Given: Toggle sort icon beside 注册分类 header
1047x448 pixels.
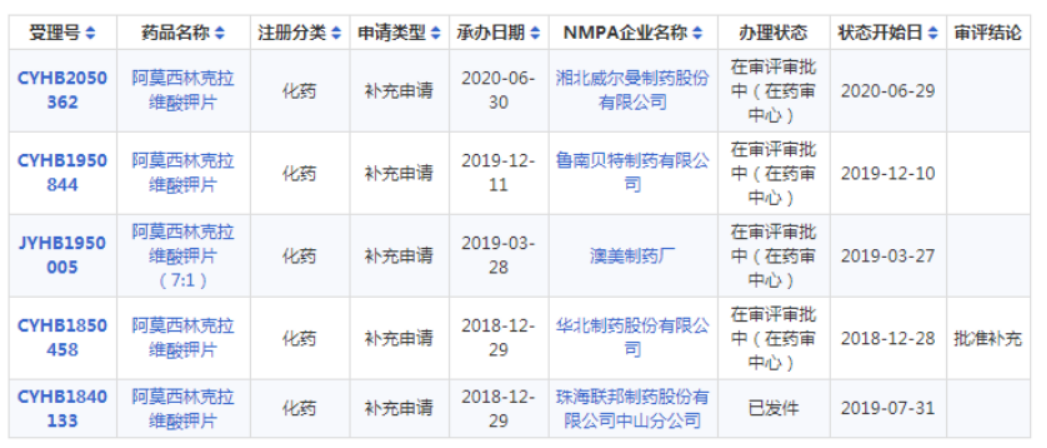Looking at the screenshot, I should tap(336, 33).
